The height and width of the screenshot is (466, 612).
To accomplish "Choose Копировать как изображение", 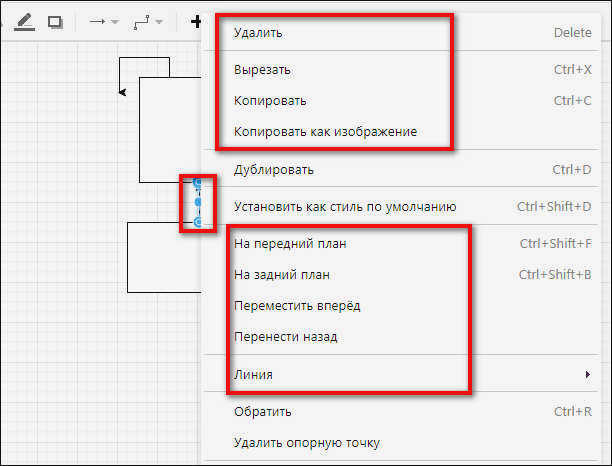I will [x=402, y=132].
